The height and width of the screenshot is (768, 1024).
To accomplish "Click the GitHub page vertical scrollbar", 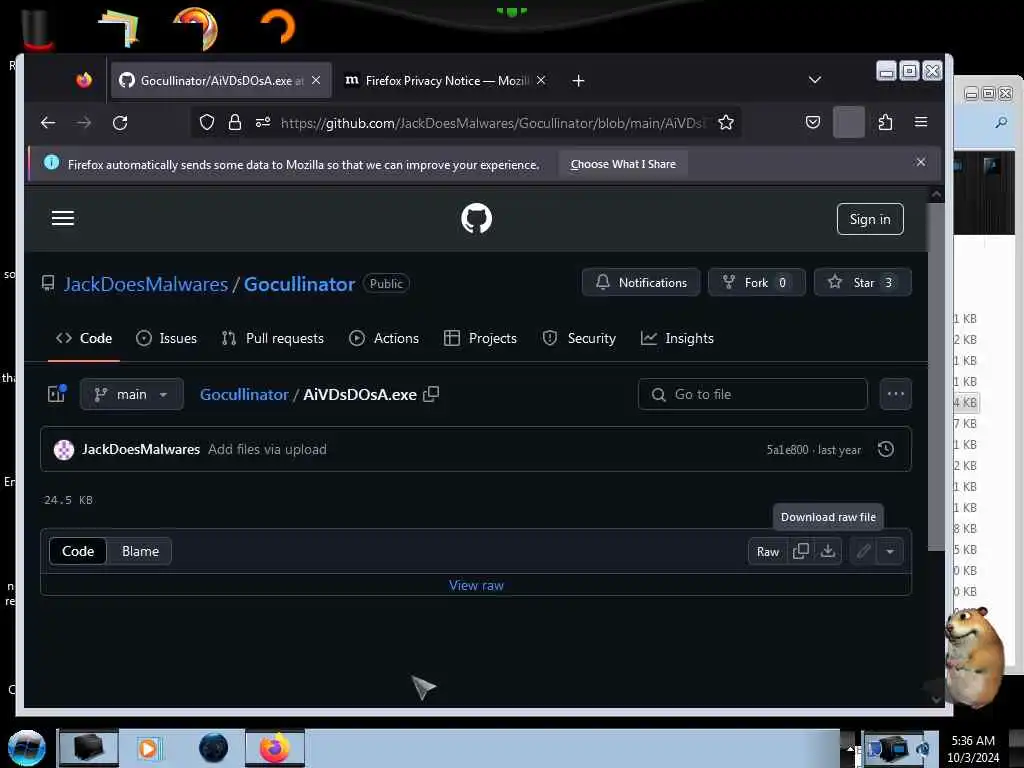I will click(936, 376).
